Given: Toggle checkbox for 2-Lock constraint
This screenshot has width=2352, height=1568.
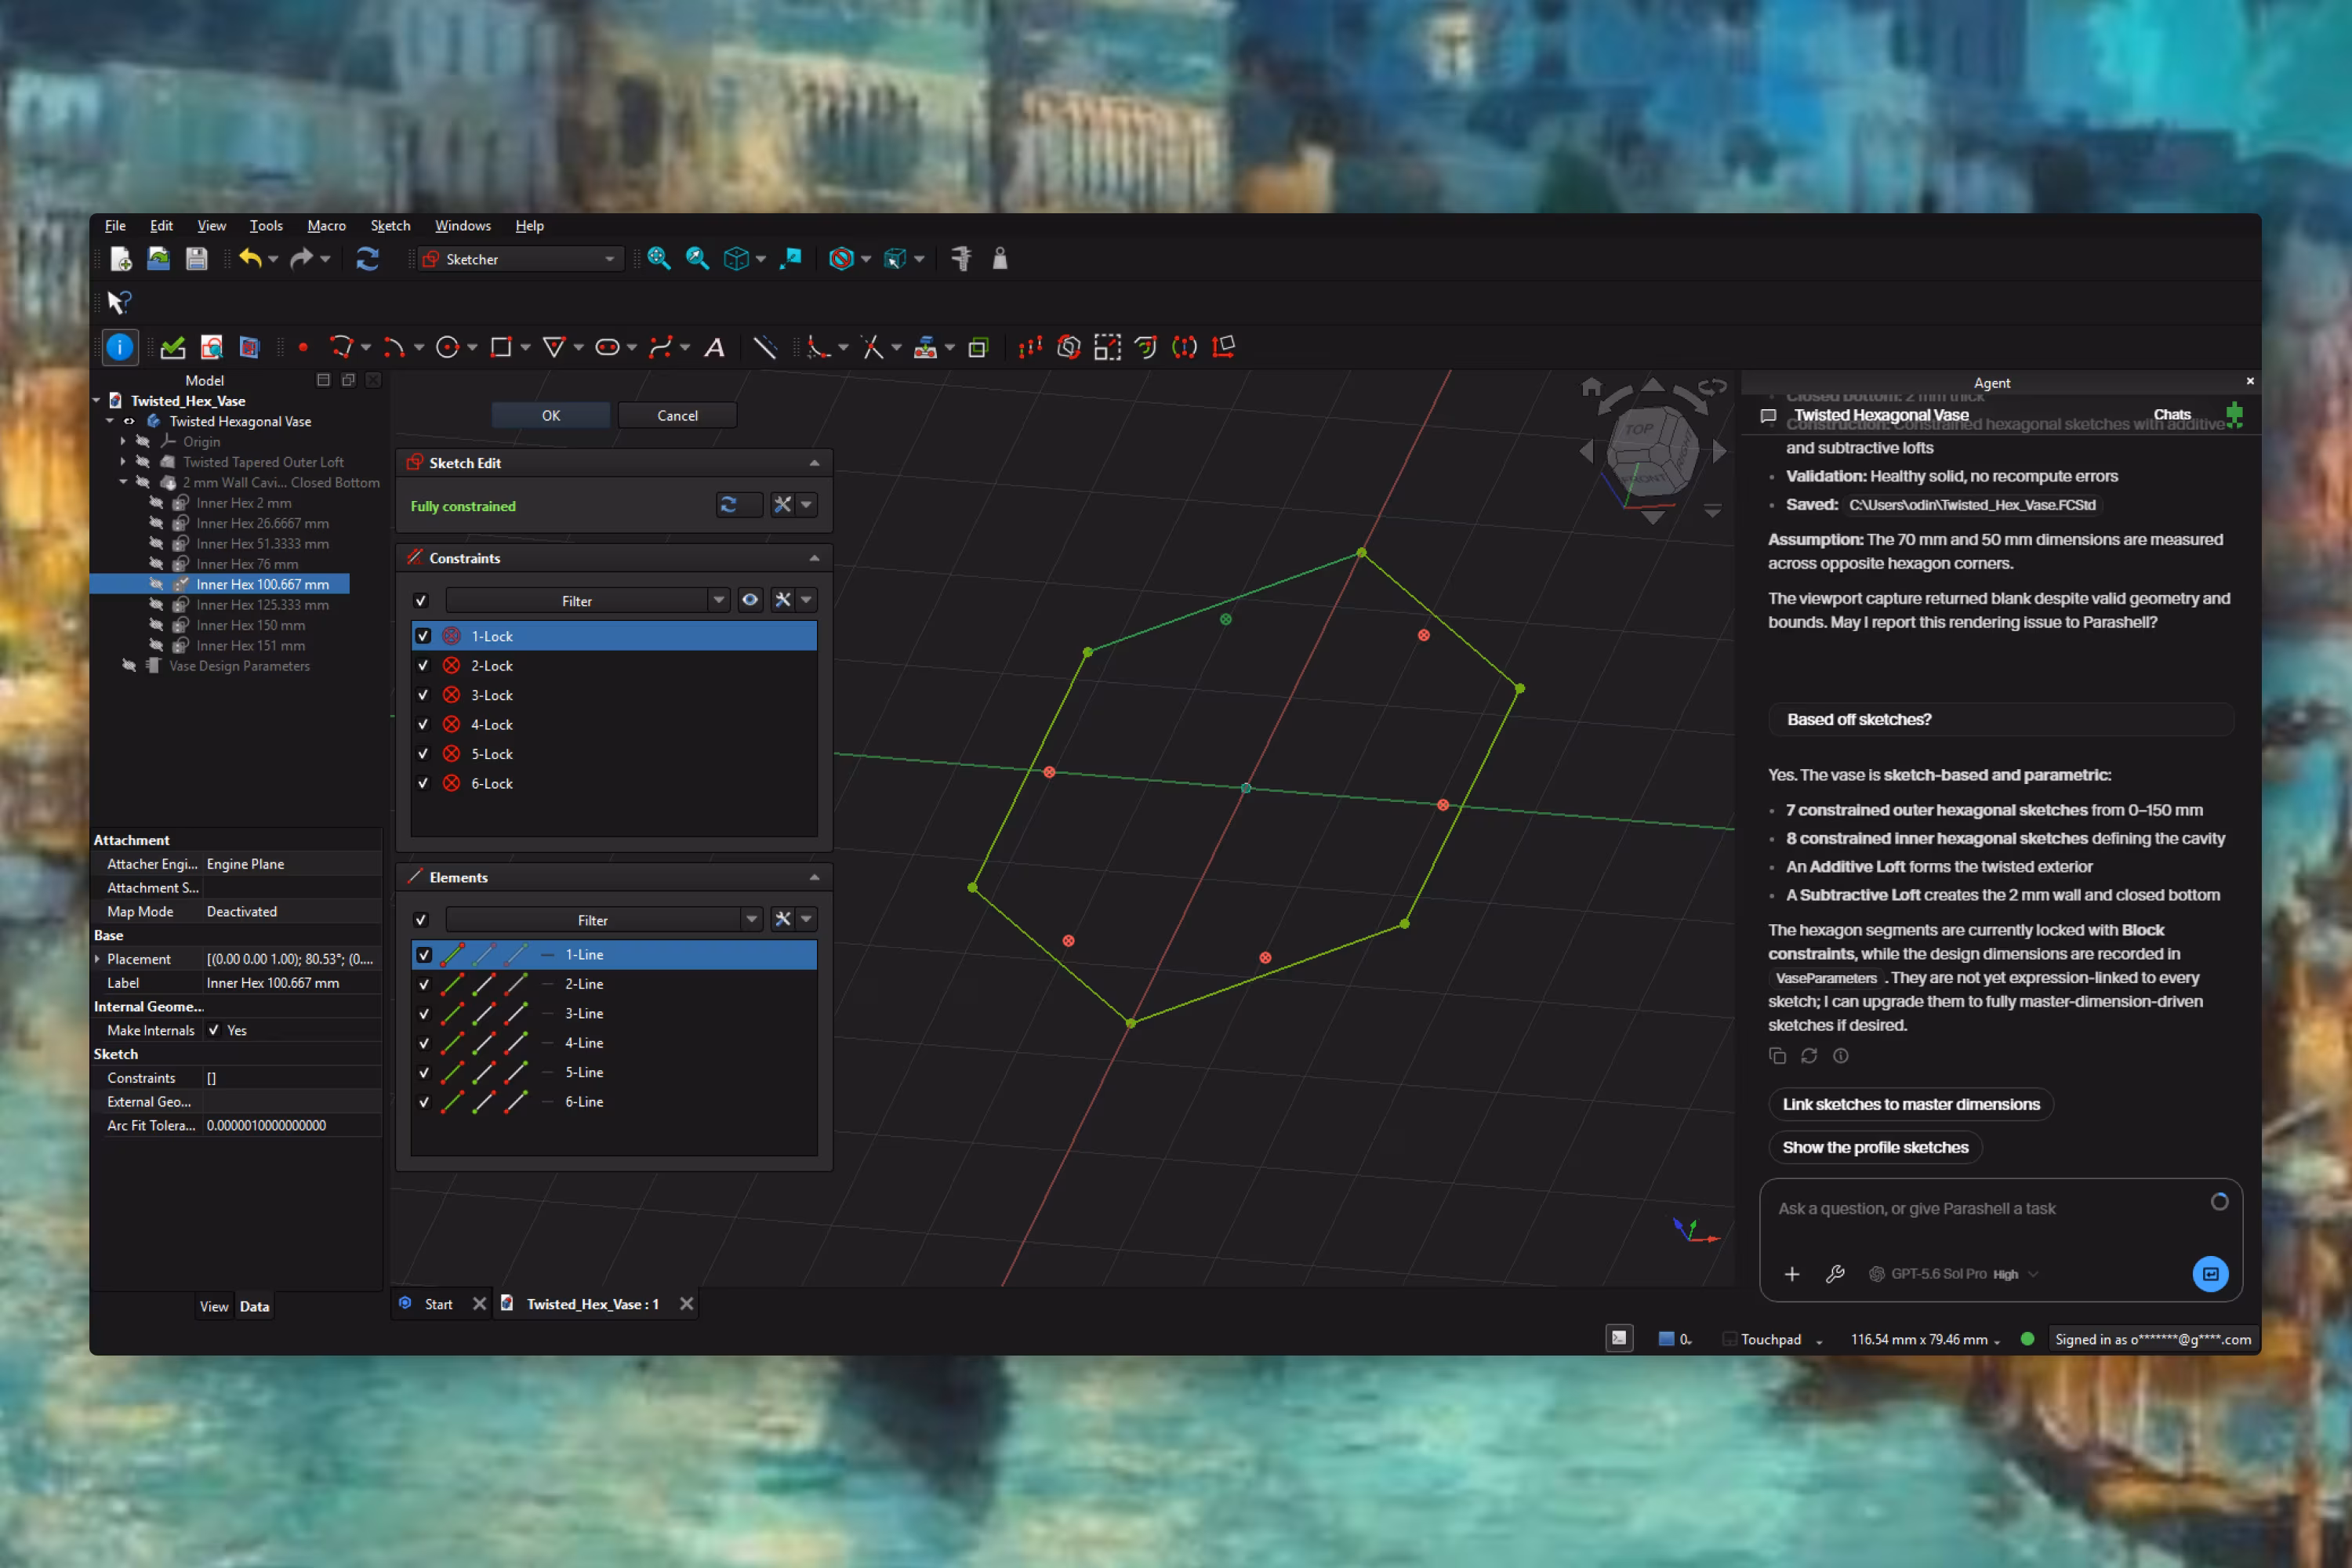Looking at the screenshot, I should click(423, 666).
